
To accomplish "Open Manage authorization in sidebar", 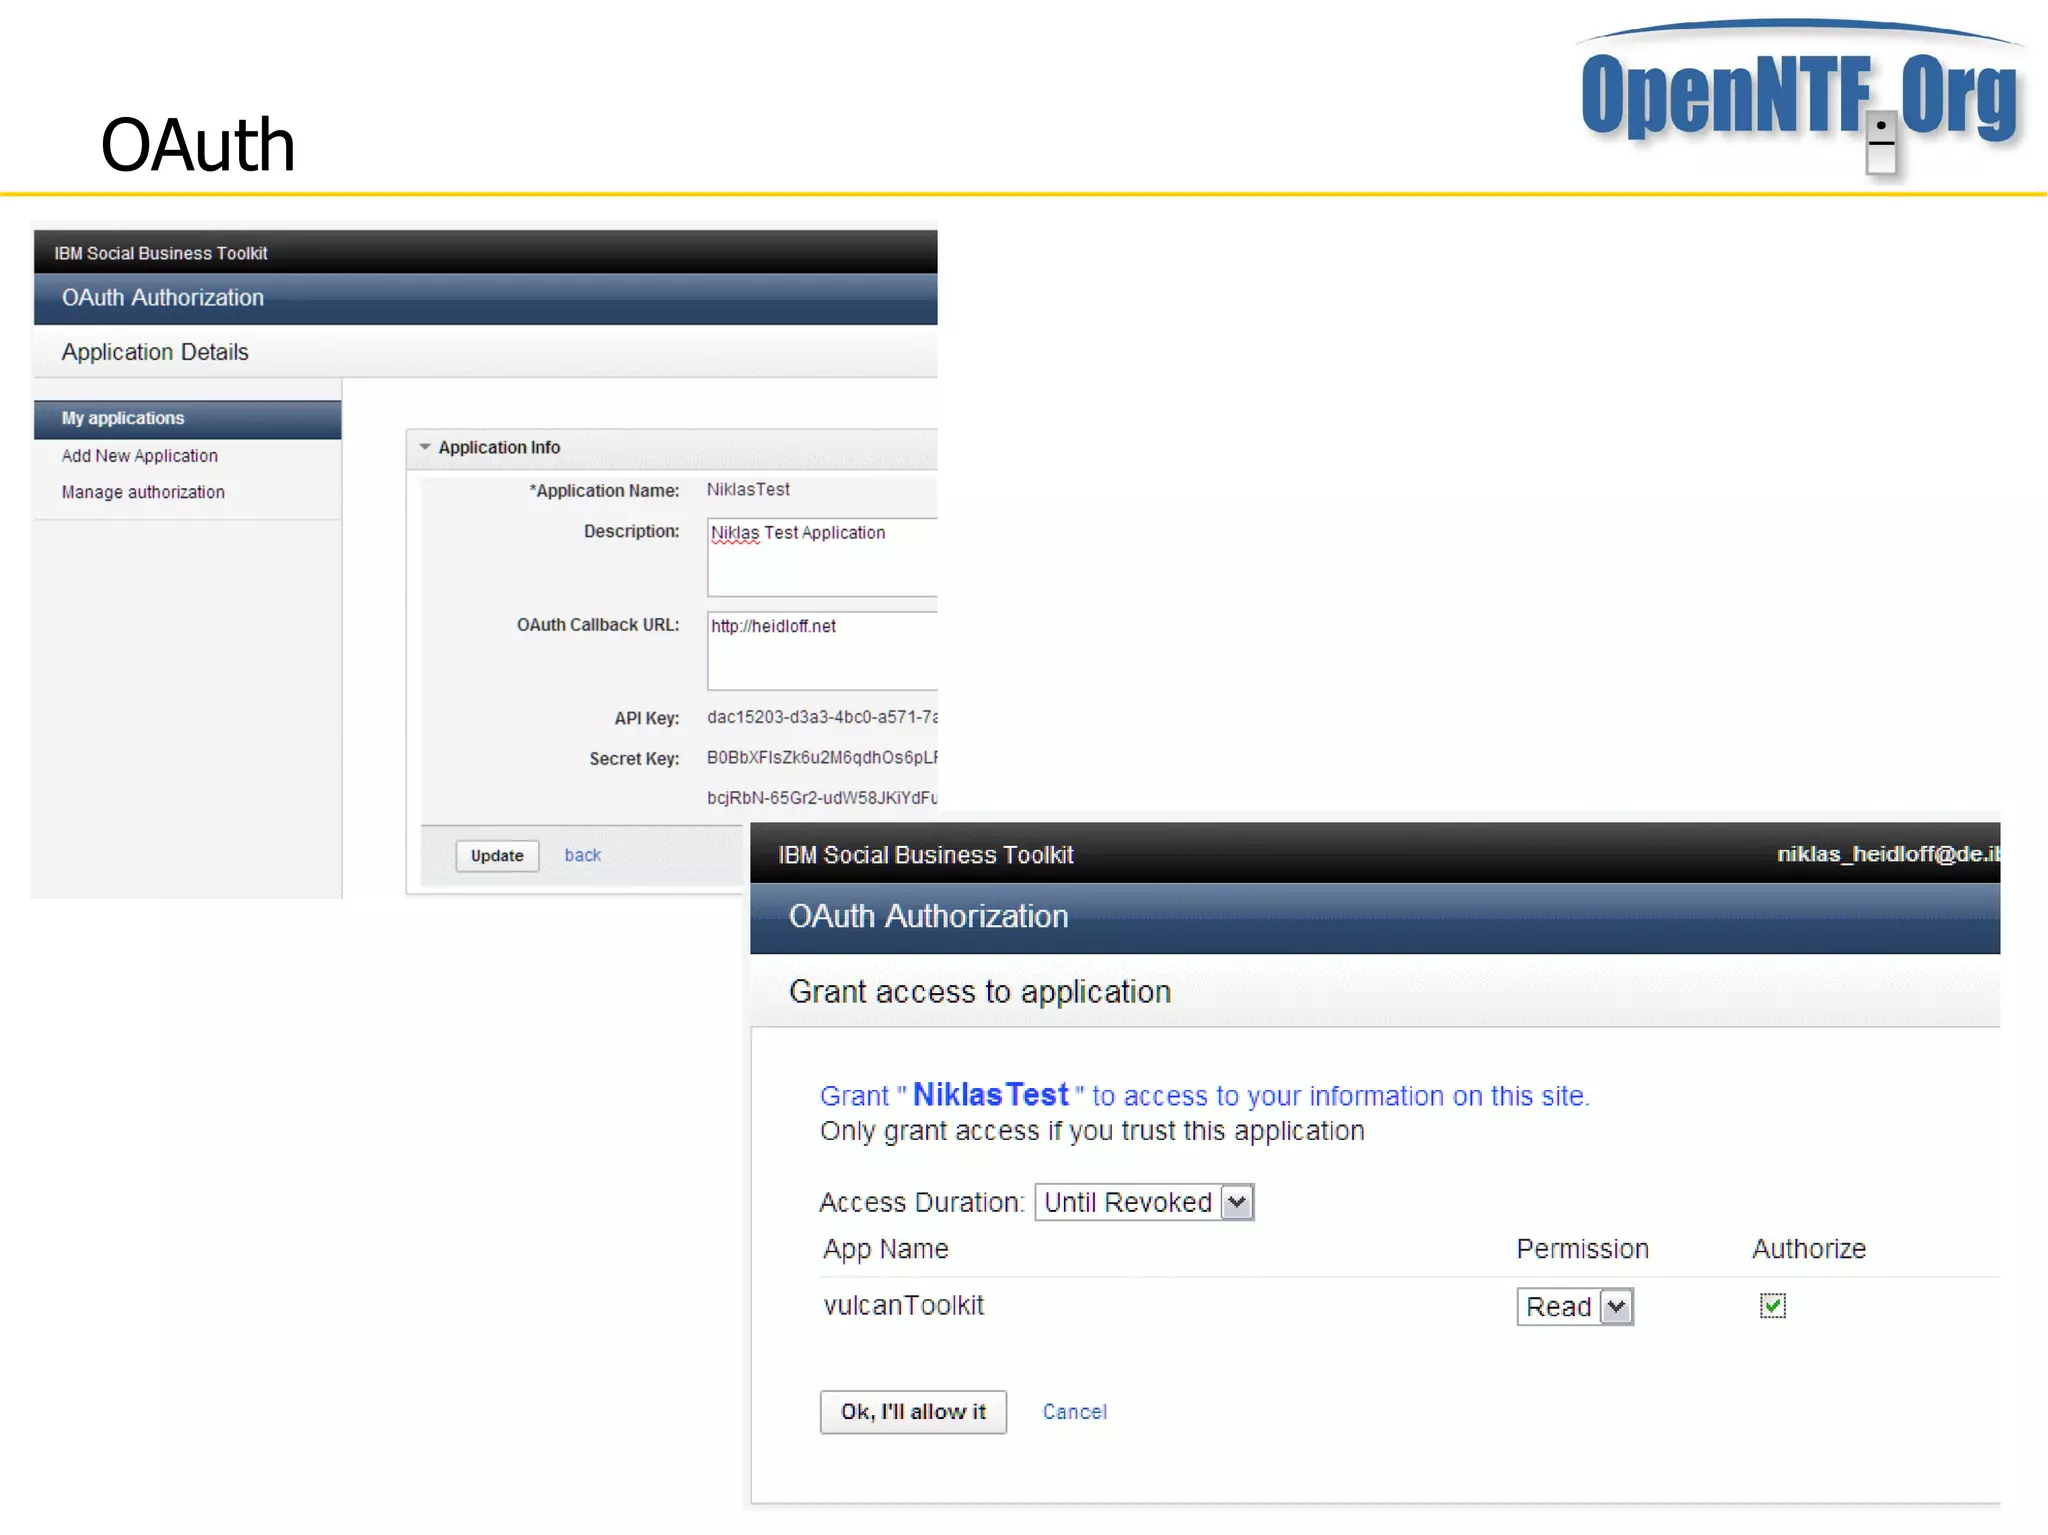I will (143, 492).
